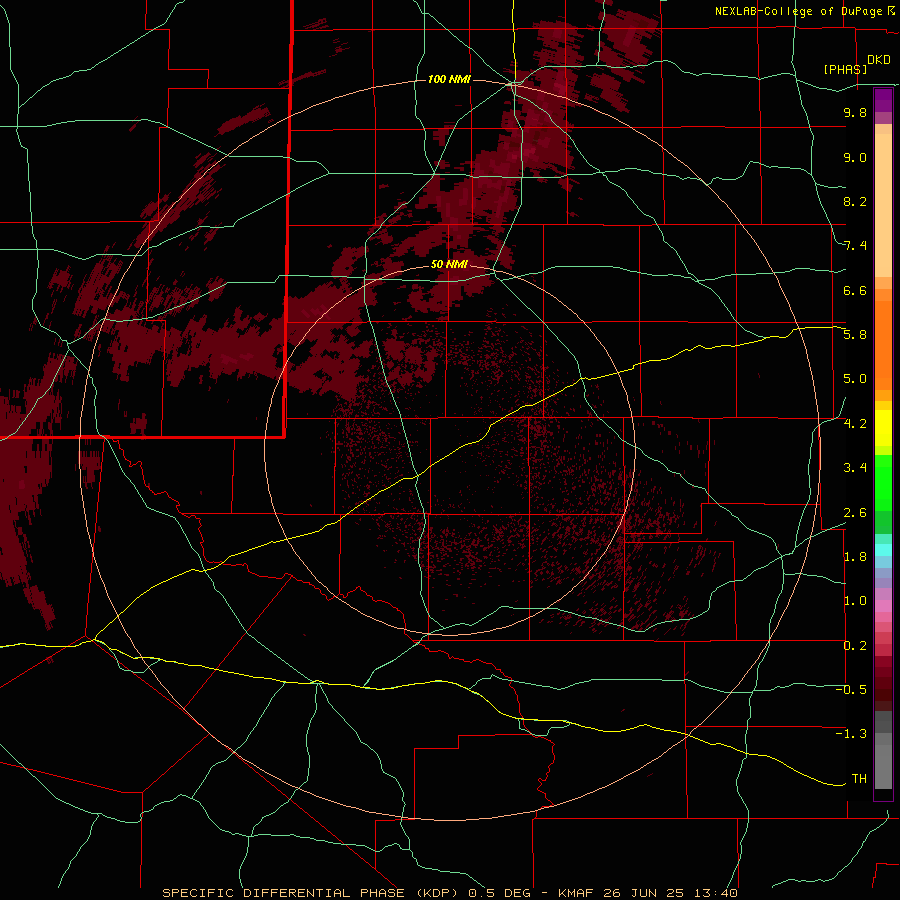Screen dimensions: 900x900
Task: Click the 50 NMI range ring label
Action: [449, 264]
